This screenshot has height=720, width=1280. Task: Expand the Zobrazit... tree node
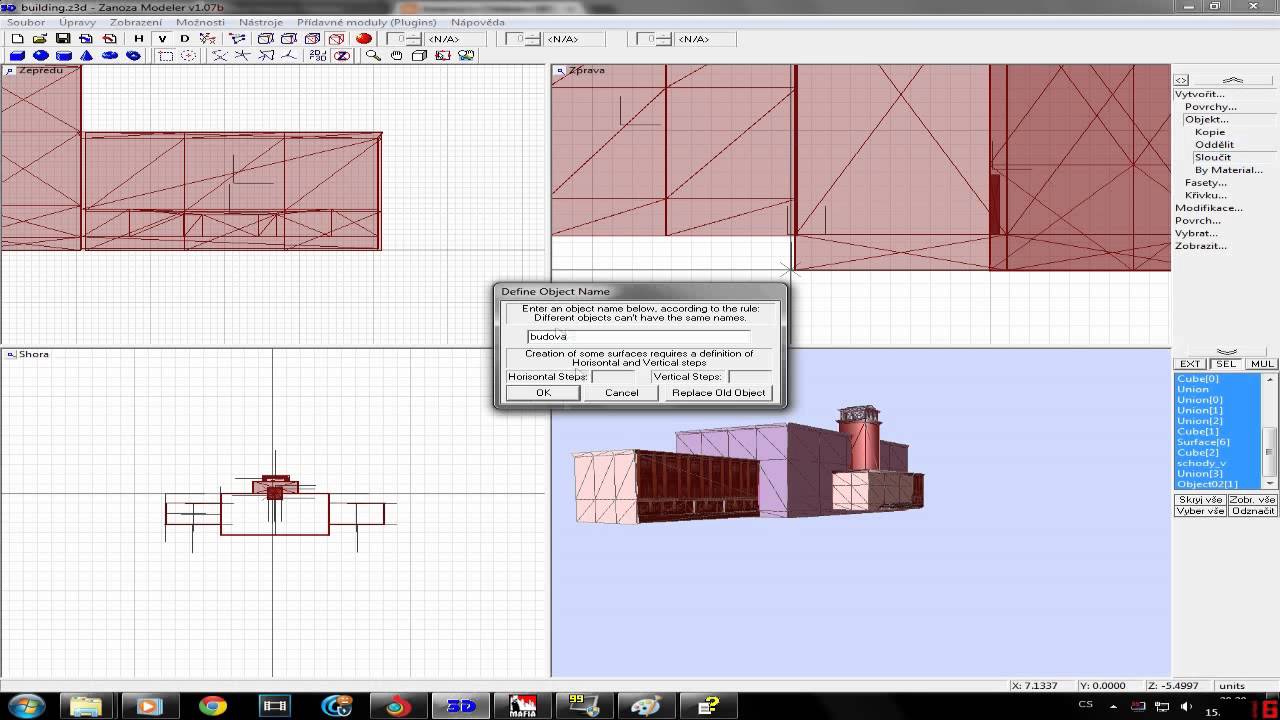[1201, 245]
